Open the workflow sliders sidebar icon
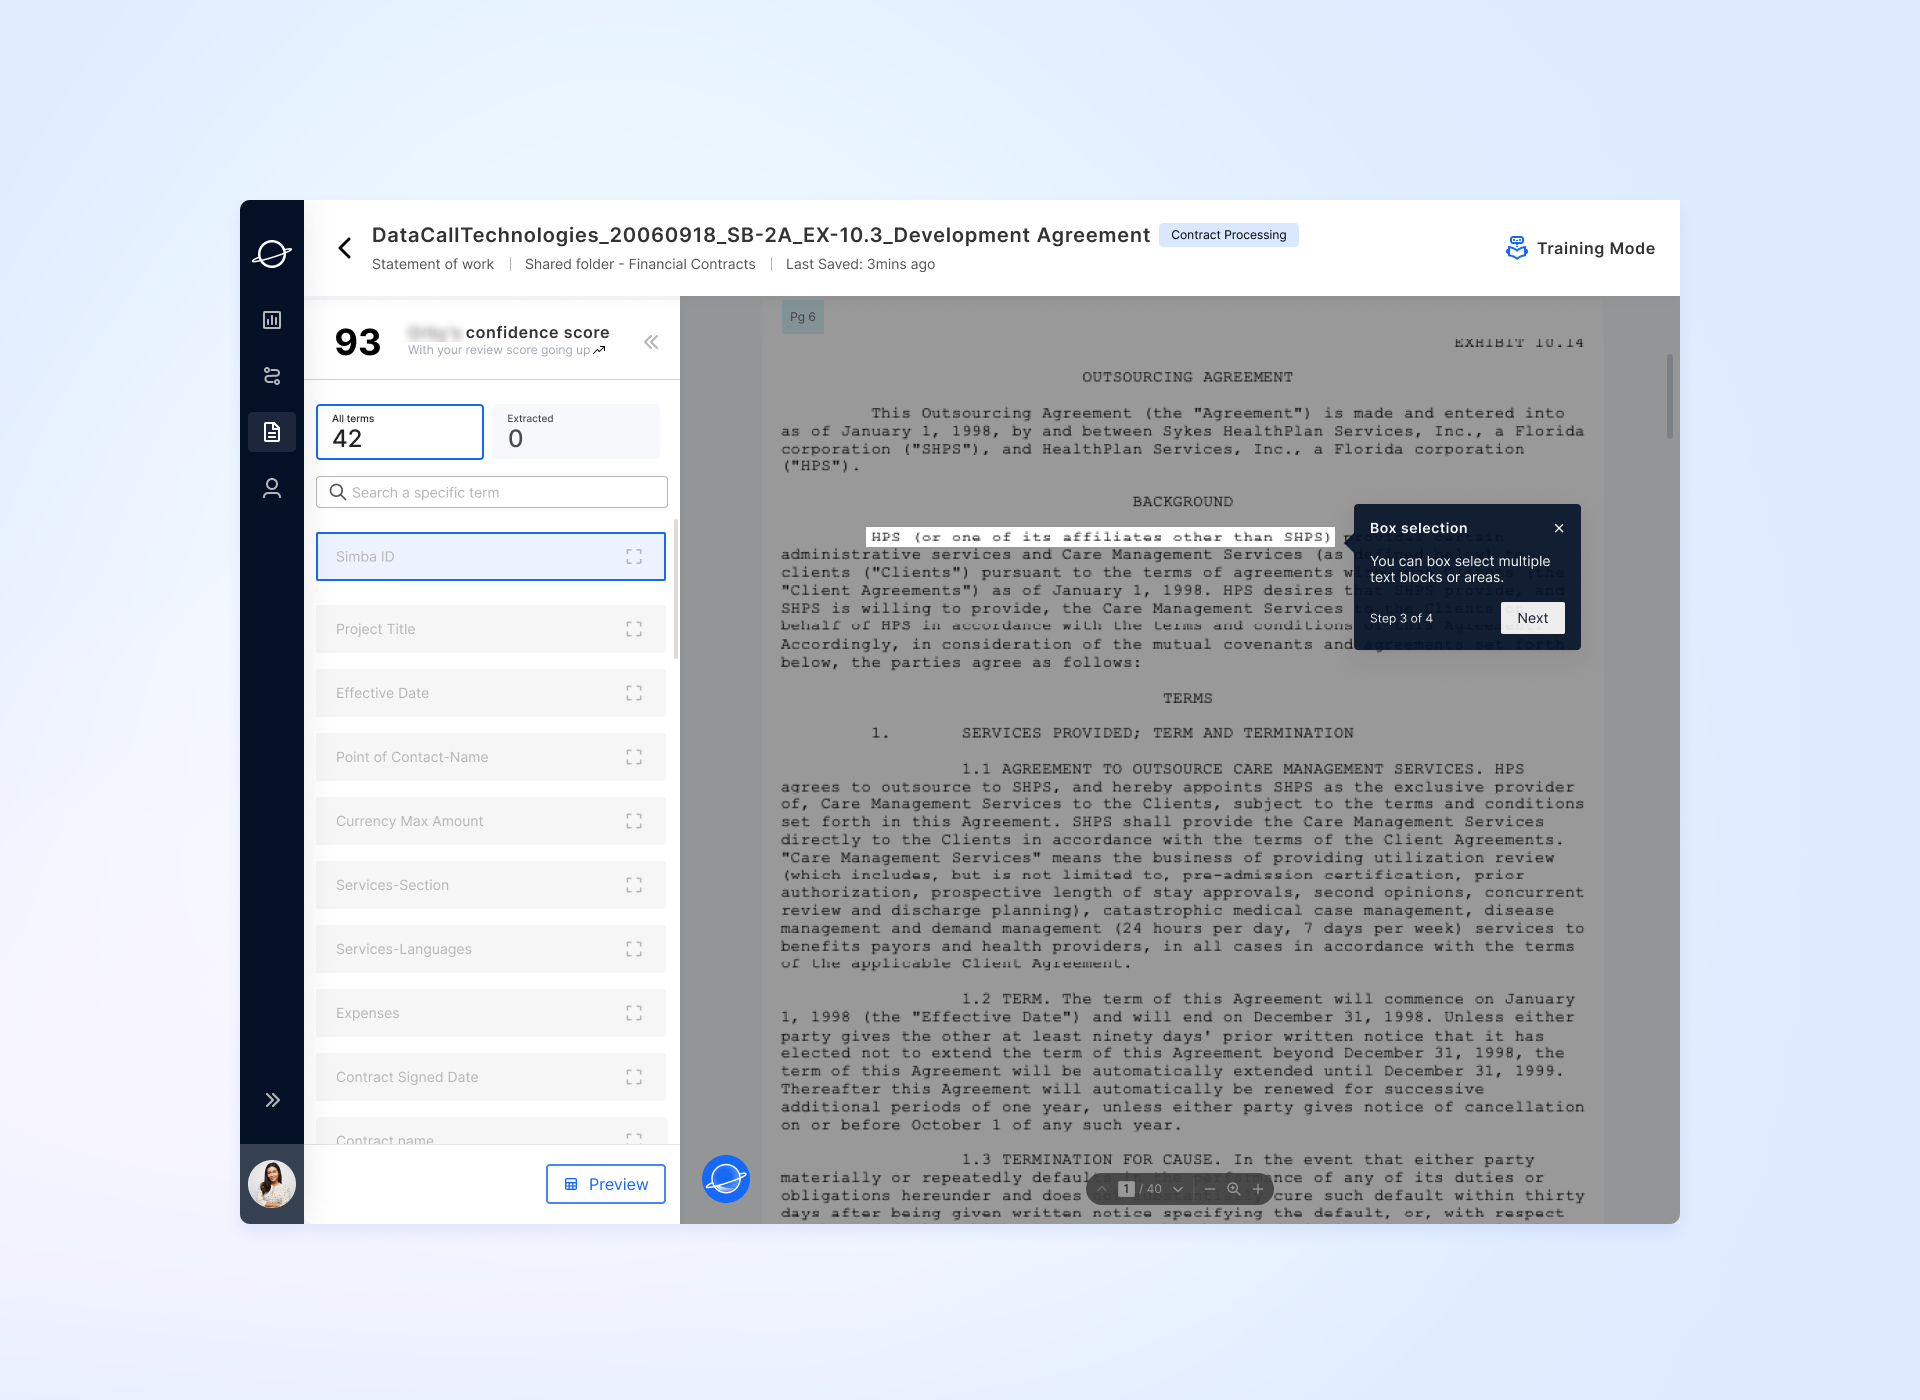The height and width of the screenshot is (1400, 1920). tap(272, 376)
